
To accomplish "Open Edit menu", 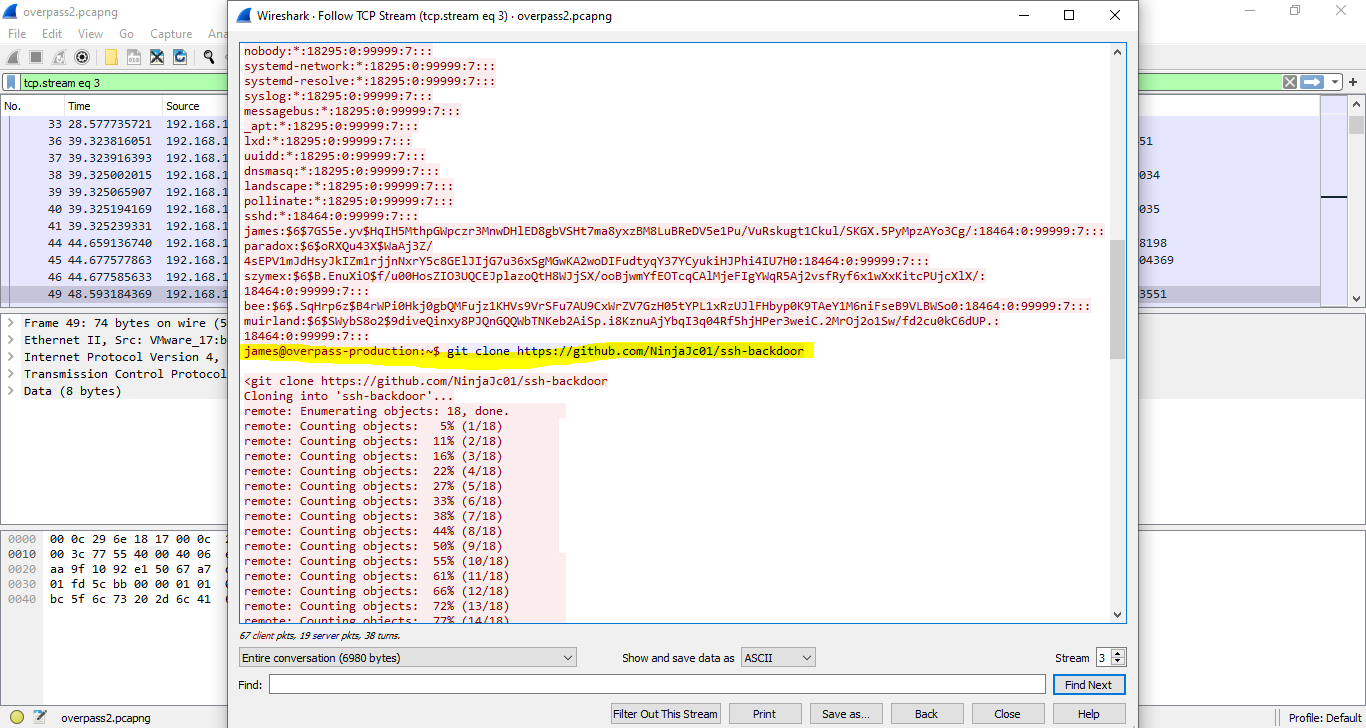I will click(52, 34).
